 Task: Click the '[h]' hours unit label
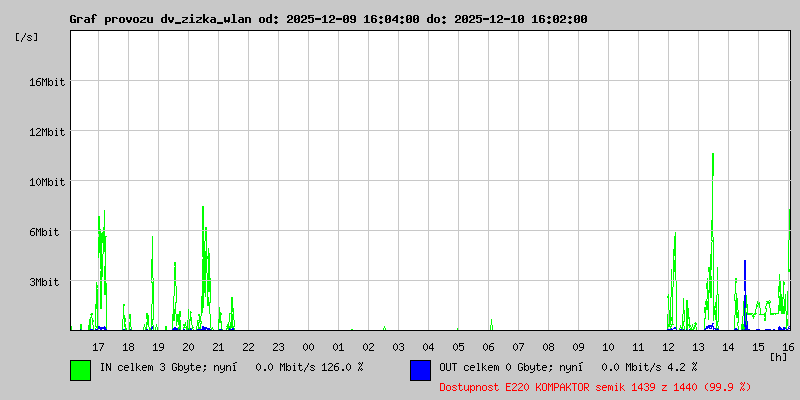pos(779,357)
